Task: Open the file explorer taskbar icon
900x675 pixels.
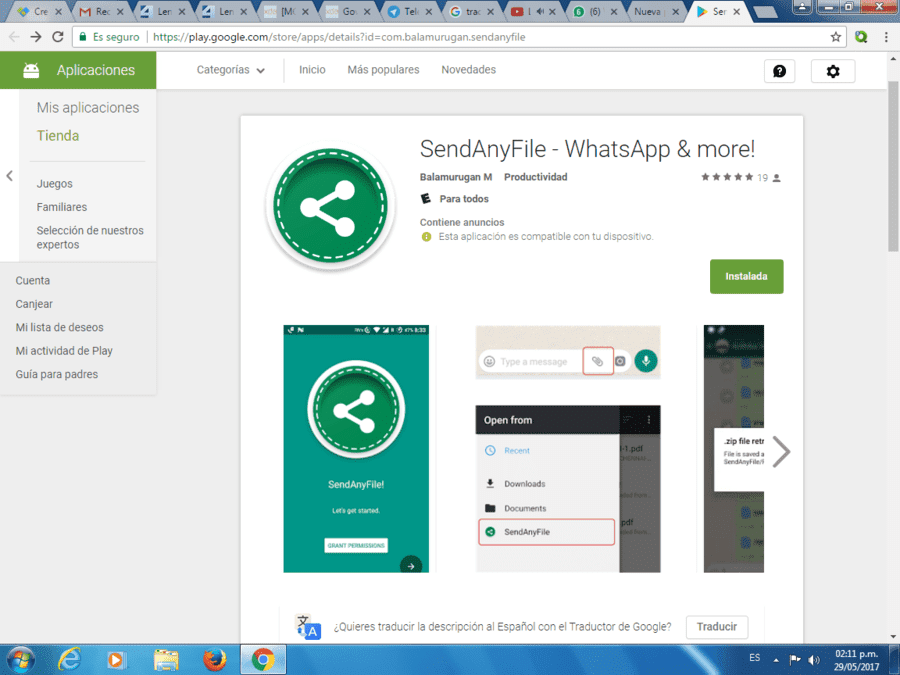Action: coord(166,660)
